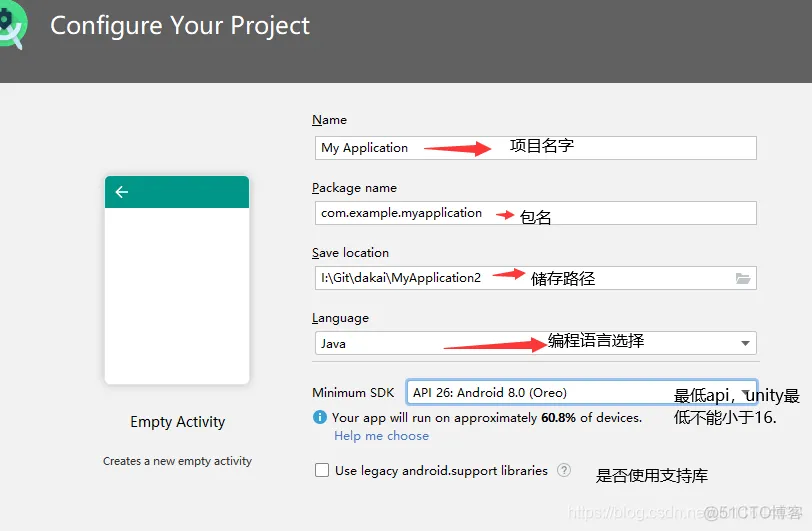Click the Creates a new empty activity text
This screenshot has width=812, height=531.
coord(178,461)
